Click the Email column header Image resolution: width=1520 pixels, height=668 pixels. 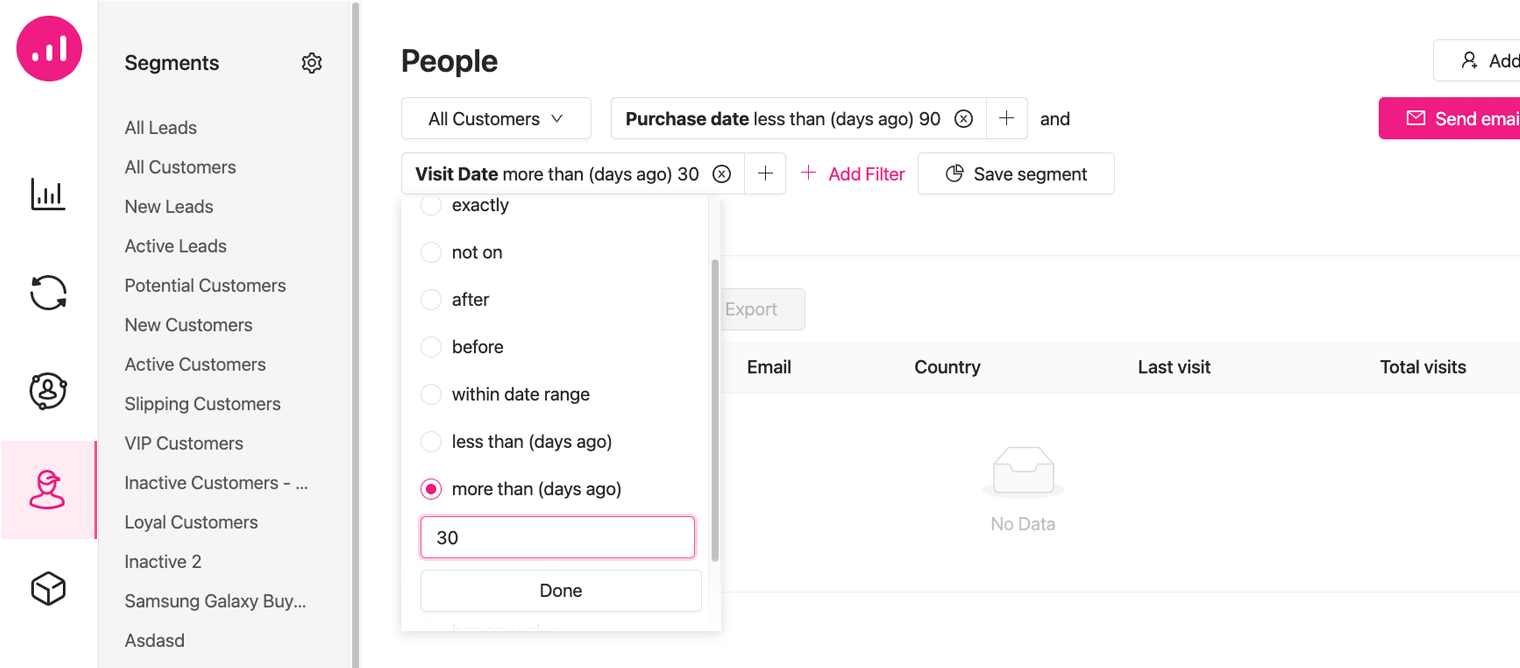coord(769,367)
